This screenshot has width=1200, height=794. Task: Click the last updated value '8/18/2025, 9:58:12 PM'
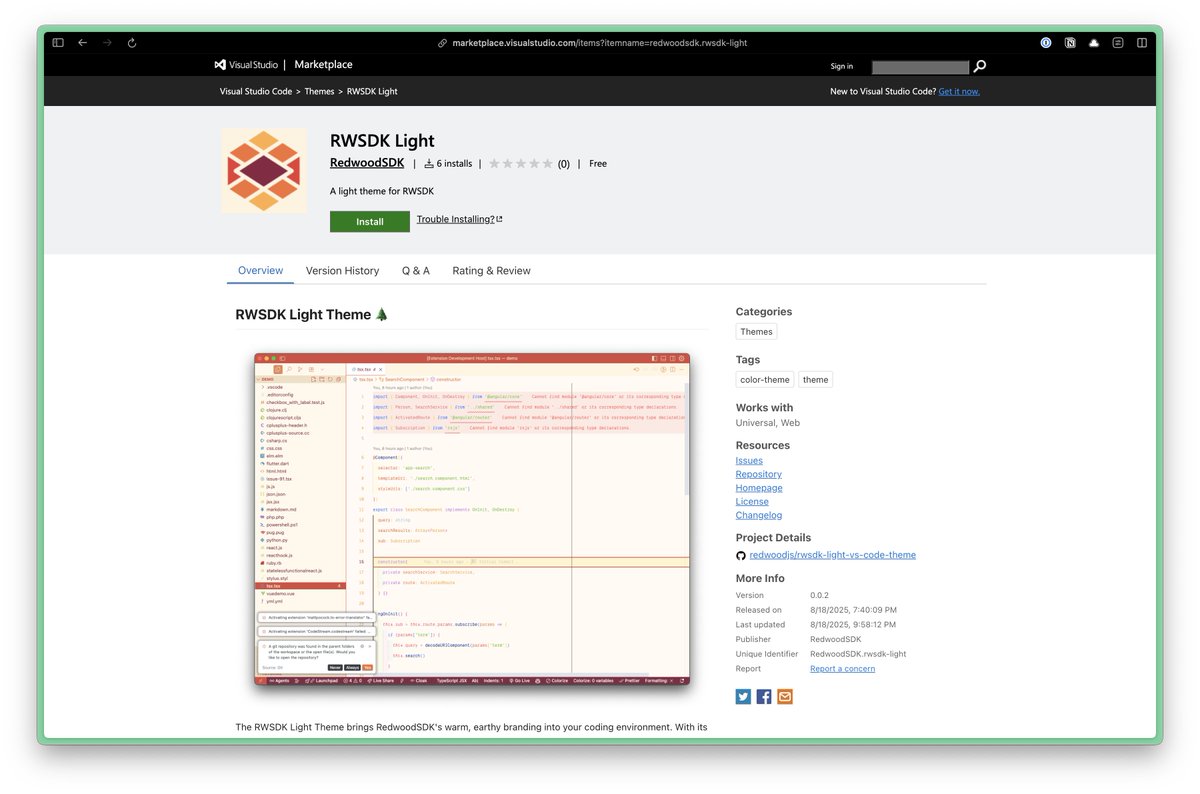click(x=853, y=624)
